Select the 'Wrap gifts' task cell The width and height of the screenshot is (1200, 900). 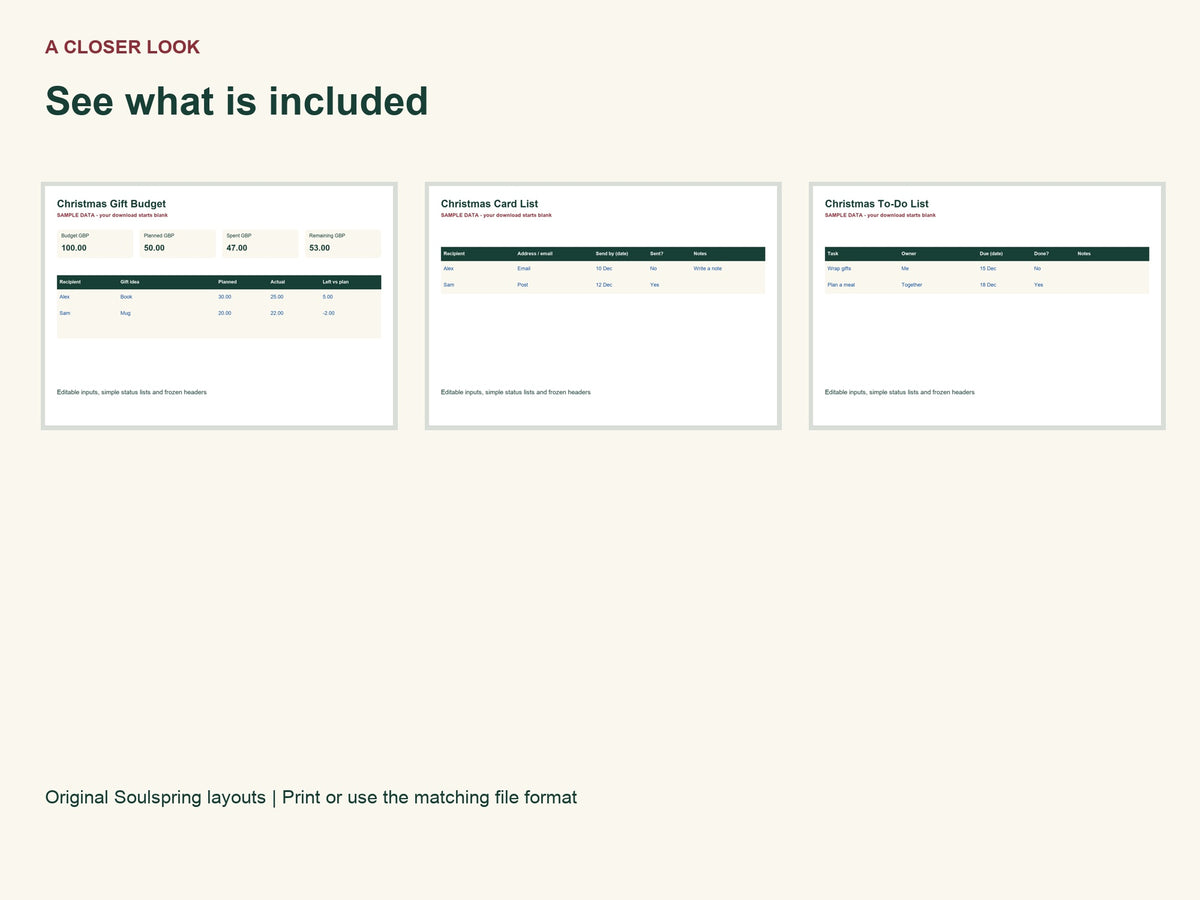click(839, 269)
